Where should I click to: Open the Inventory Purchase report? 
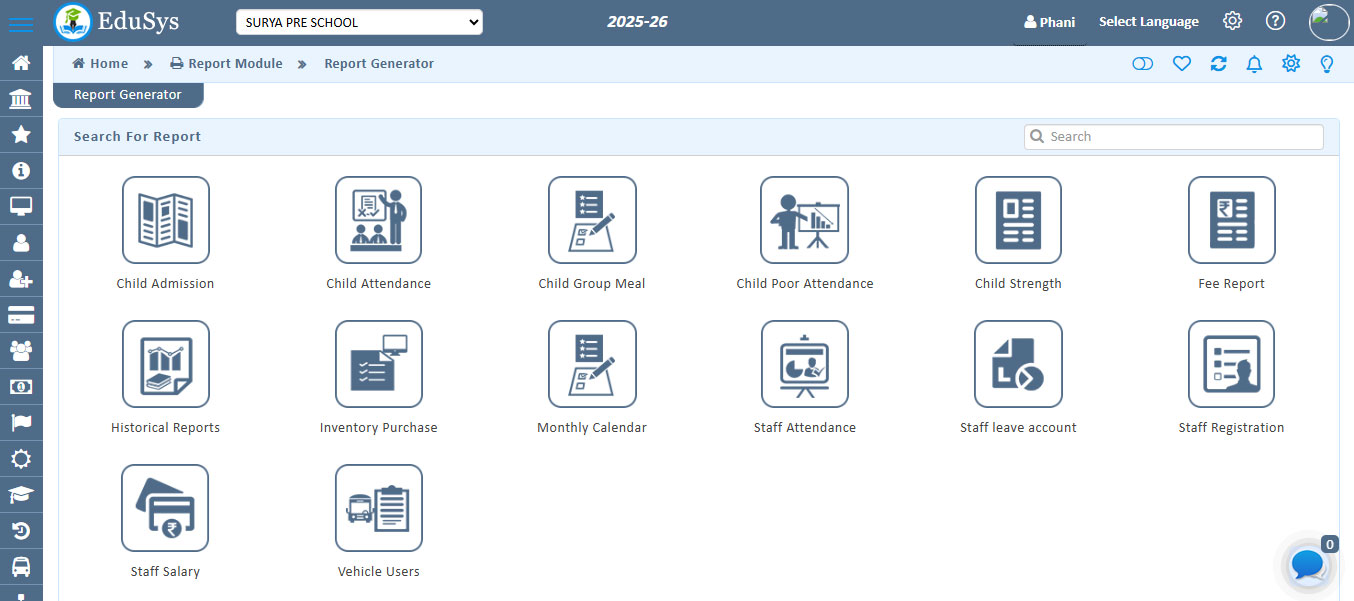coord(378,364)
